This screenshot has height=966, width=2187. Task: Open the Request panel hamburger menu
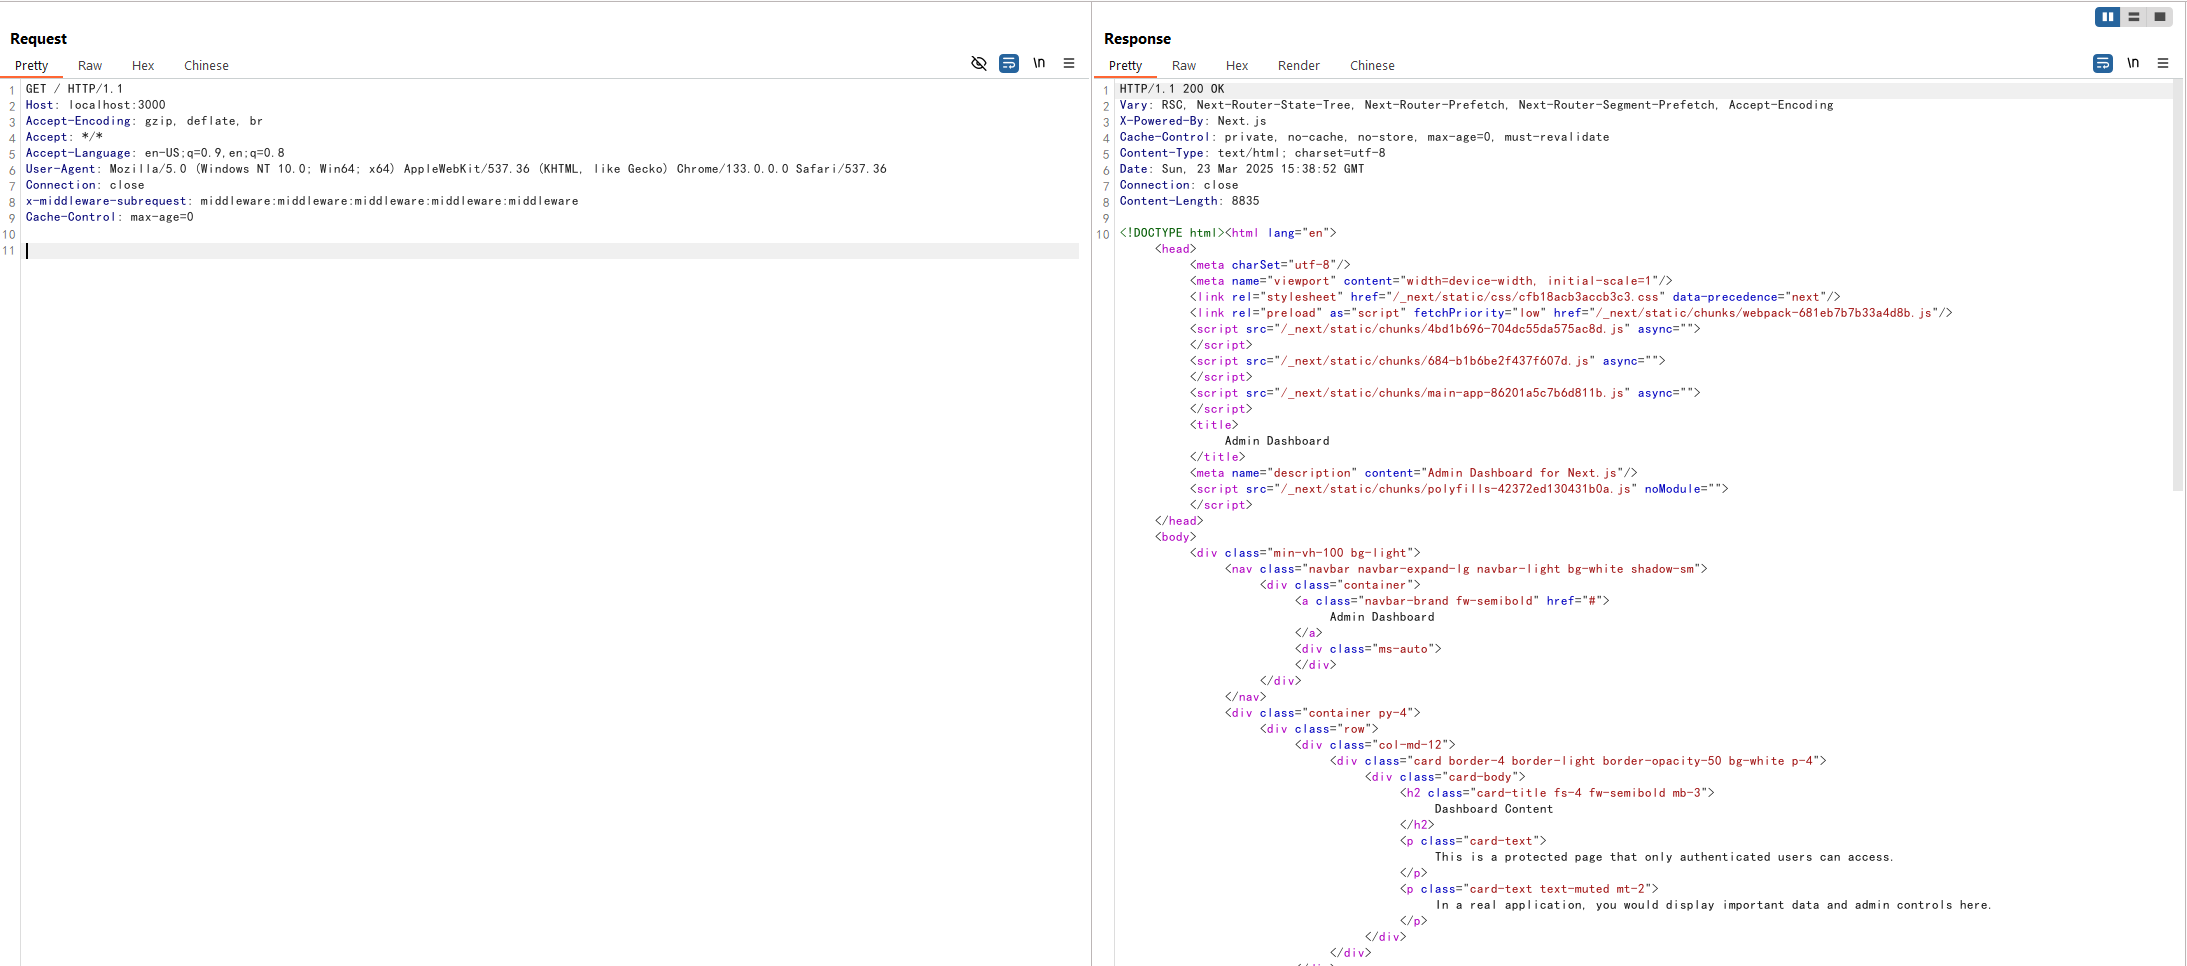coord(1069,63)
